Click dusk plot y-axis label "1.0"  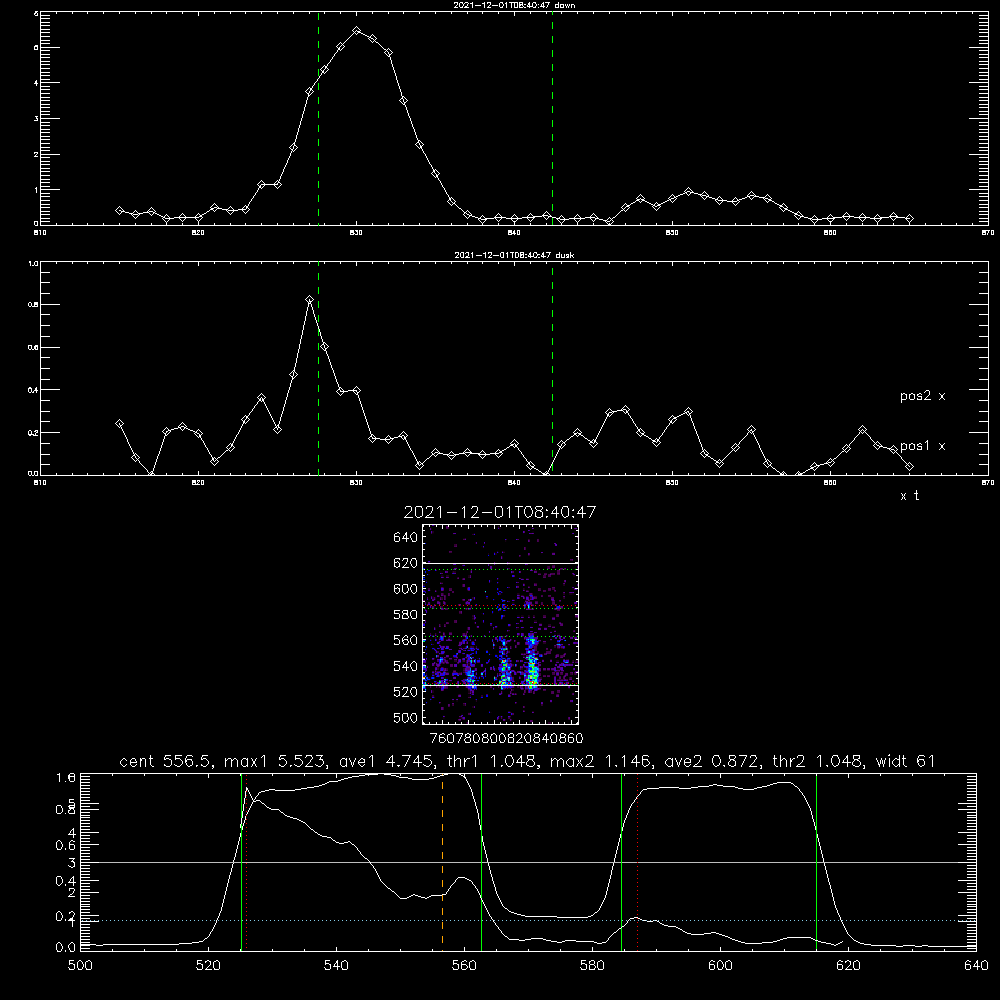pyautogui.click(x=33, y=263)
